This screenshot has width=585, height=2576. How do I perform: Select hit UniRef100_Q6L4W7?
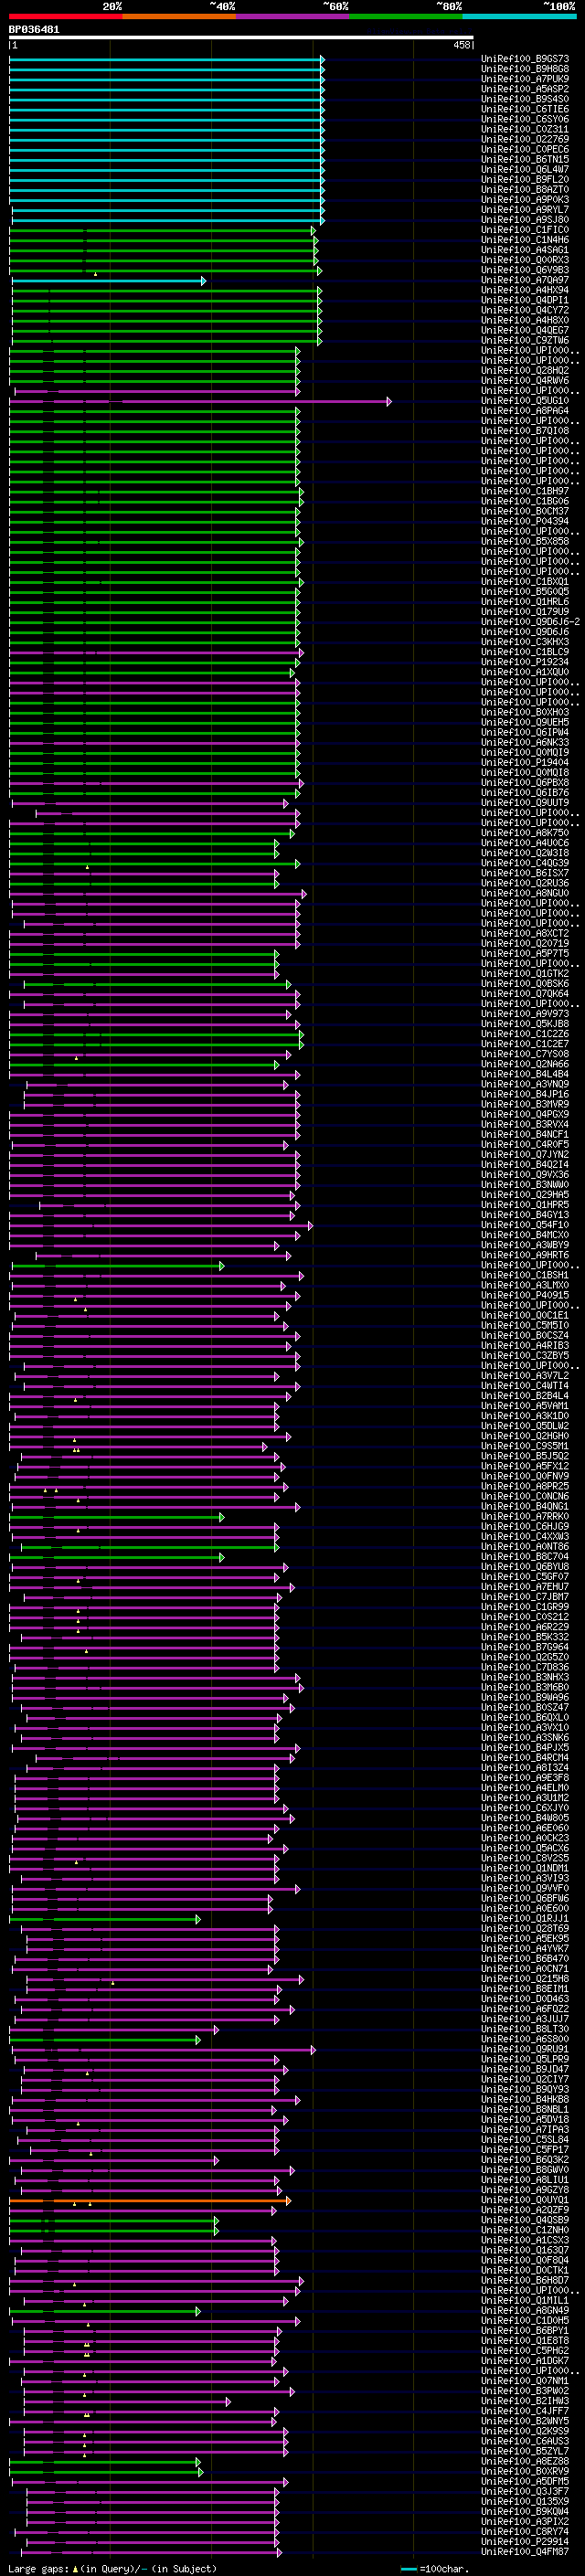[x=524, y=169]
